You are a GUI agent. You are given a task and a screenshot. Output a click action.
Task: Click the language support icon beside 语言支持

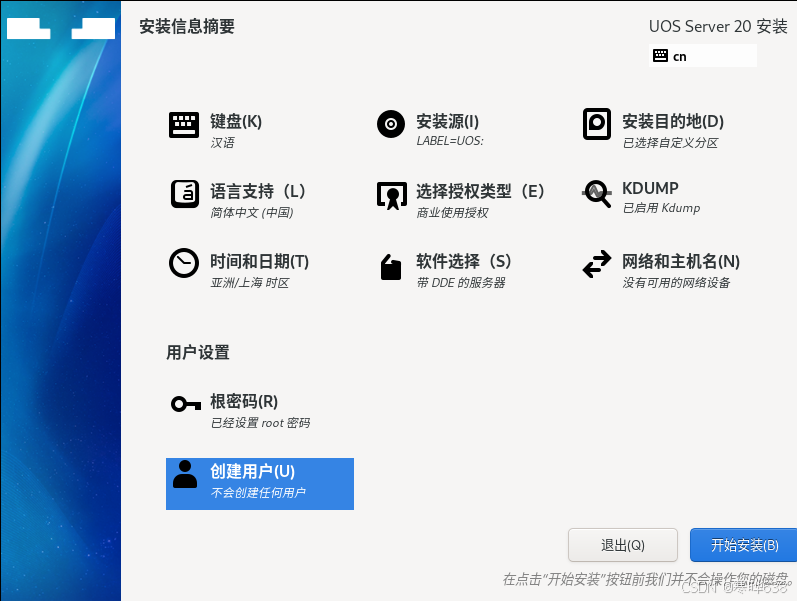pyautogui.click(x=185, y=194)
